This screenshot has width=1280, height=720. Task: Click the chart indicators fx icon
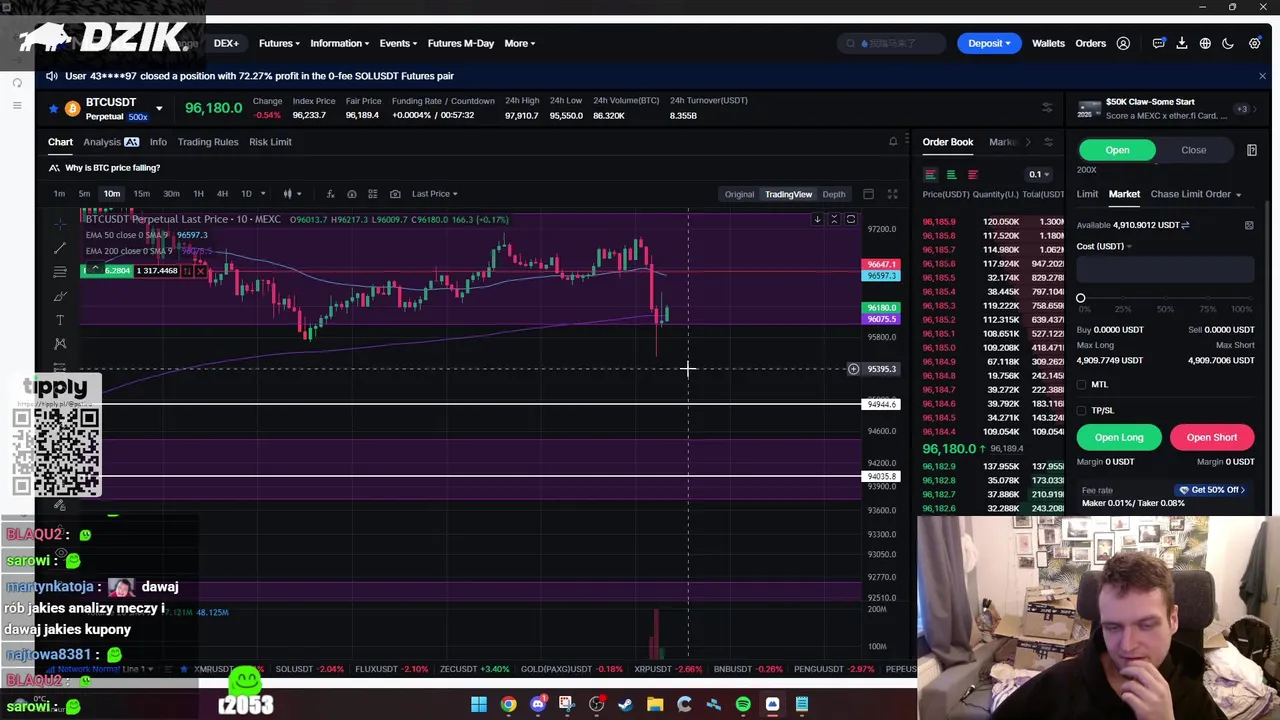pos(329,194)
